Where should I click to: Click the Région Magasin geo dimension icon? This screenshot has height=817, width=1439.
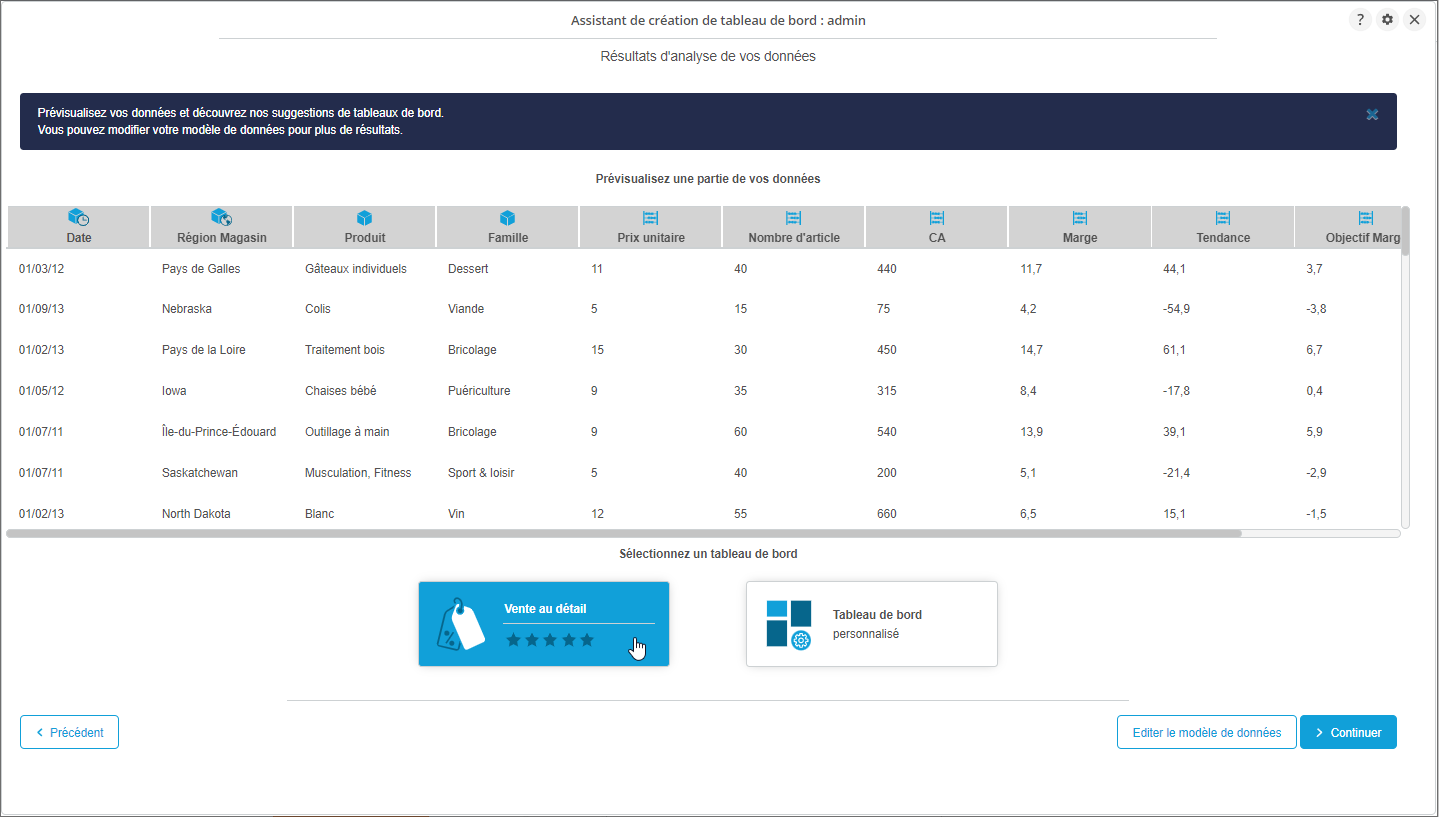[x=221, y=217]
